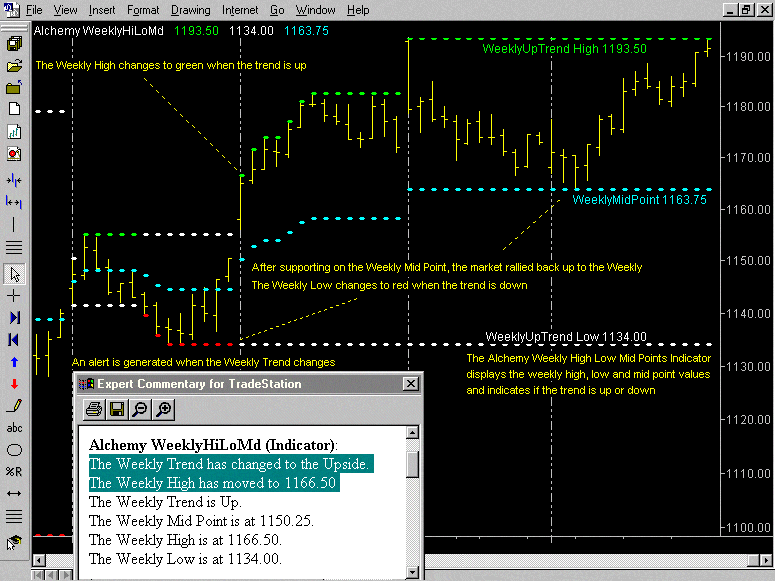Image resolution: width=775 pixels, height=582 pixels.
Task: Select the arrow pointer tool
Action: 14,274
